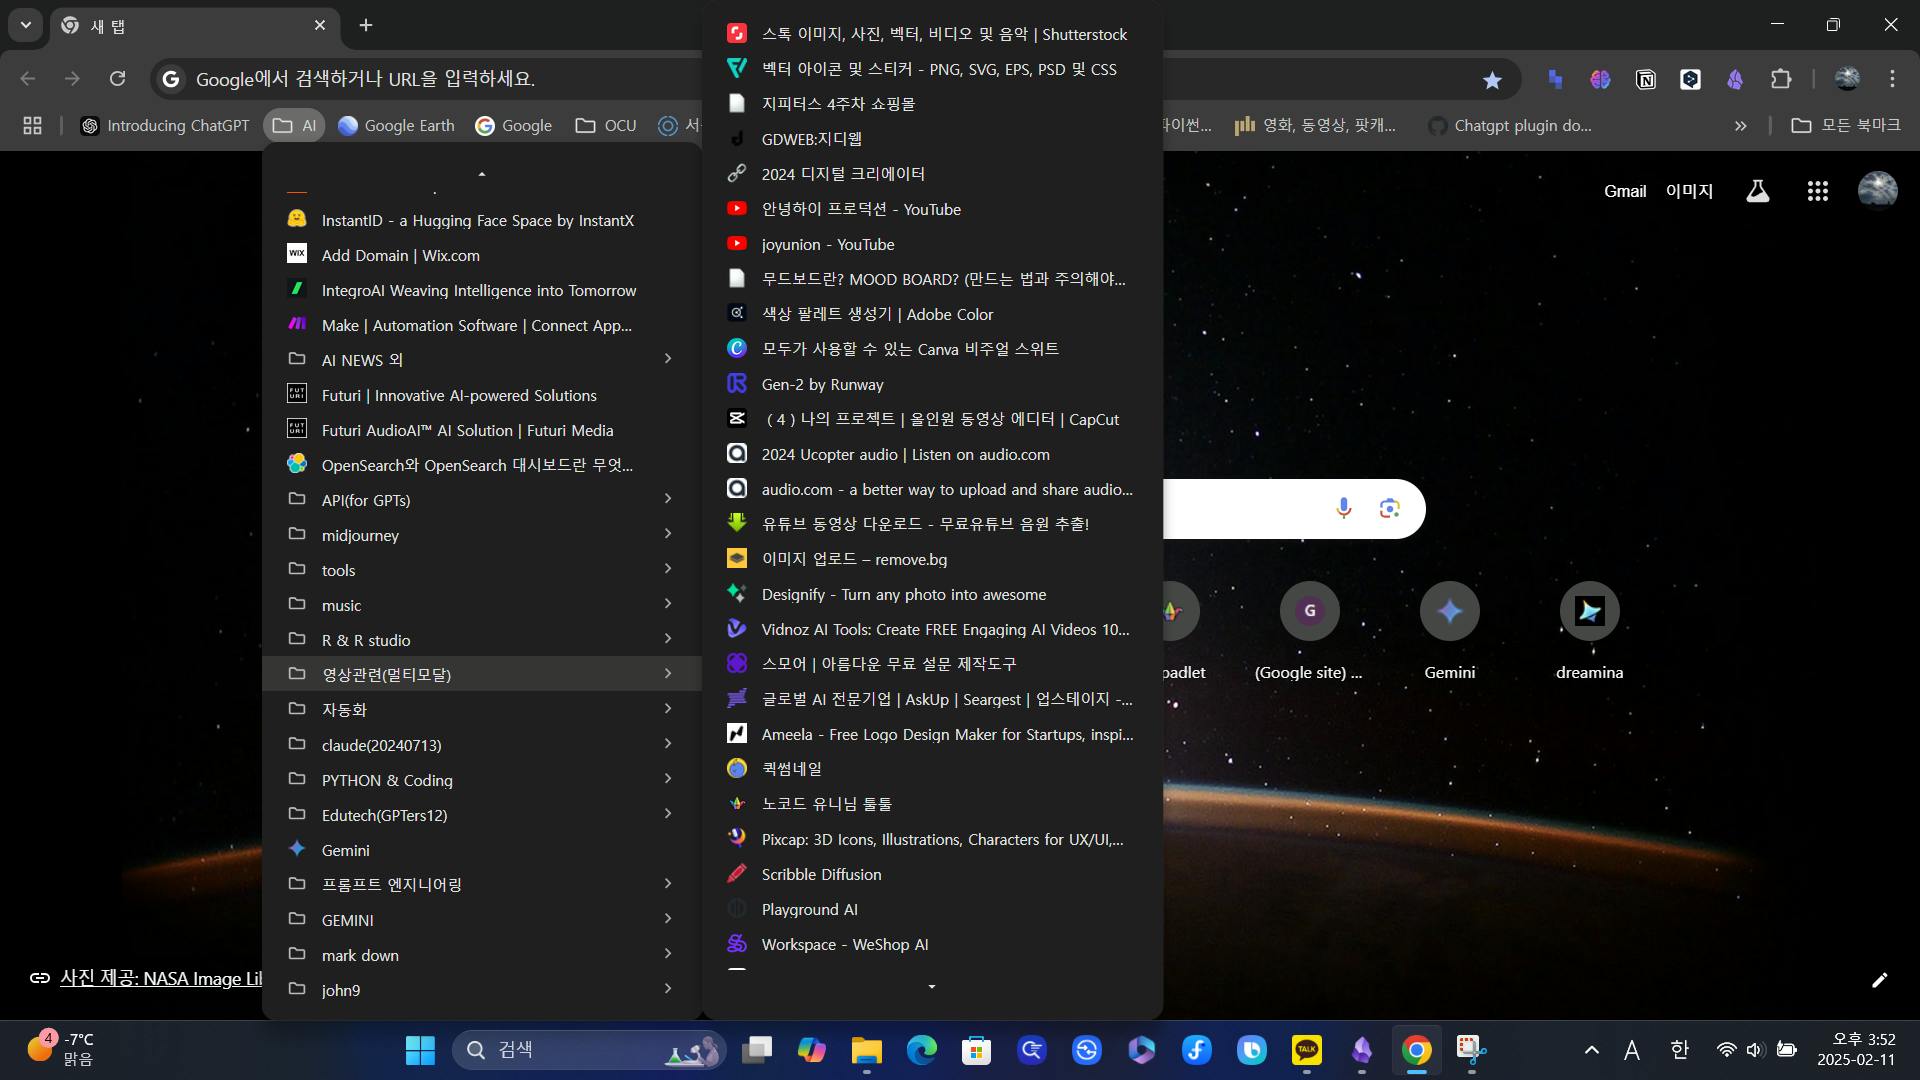
Task: Open Chrome's three-dot menu
Action: (x=1892, y=79)
